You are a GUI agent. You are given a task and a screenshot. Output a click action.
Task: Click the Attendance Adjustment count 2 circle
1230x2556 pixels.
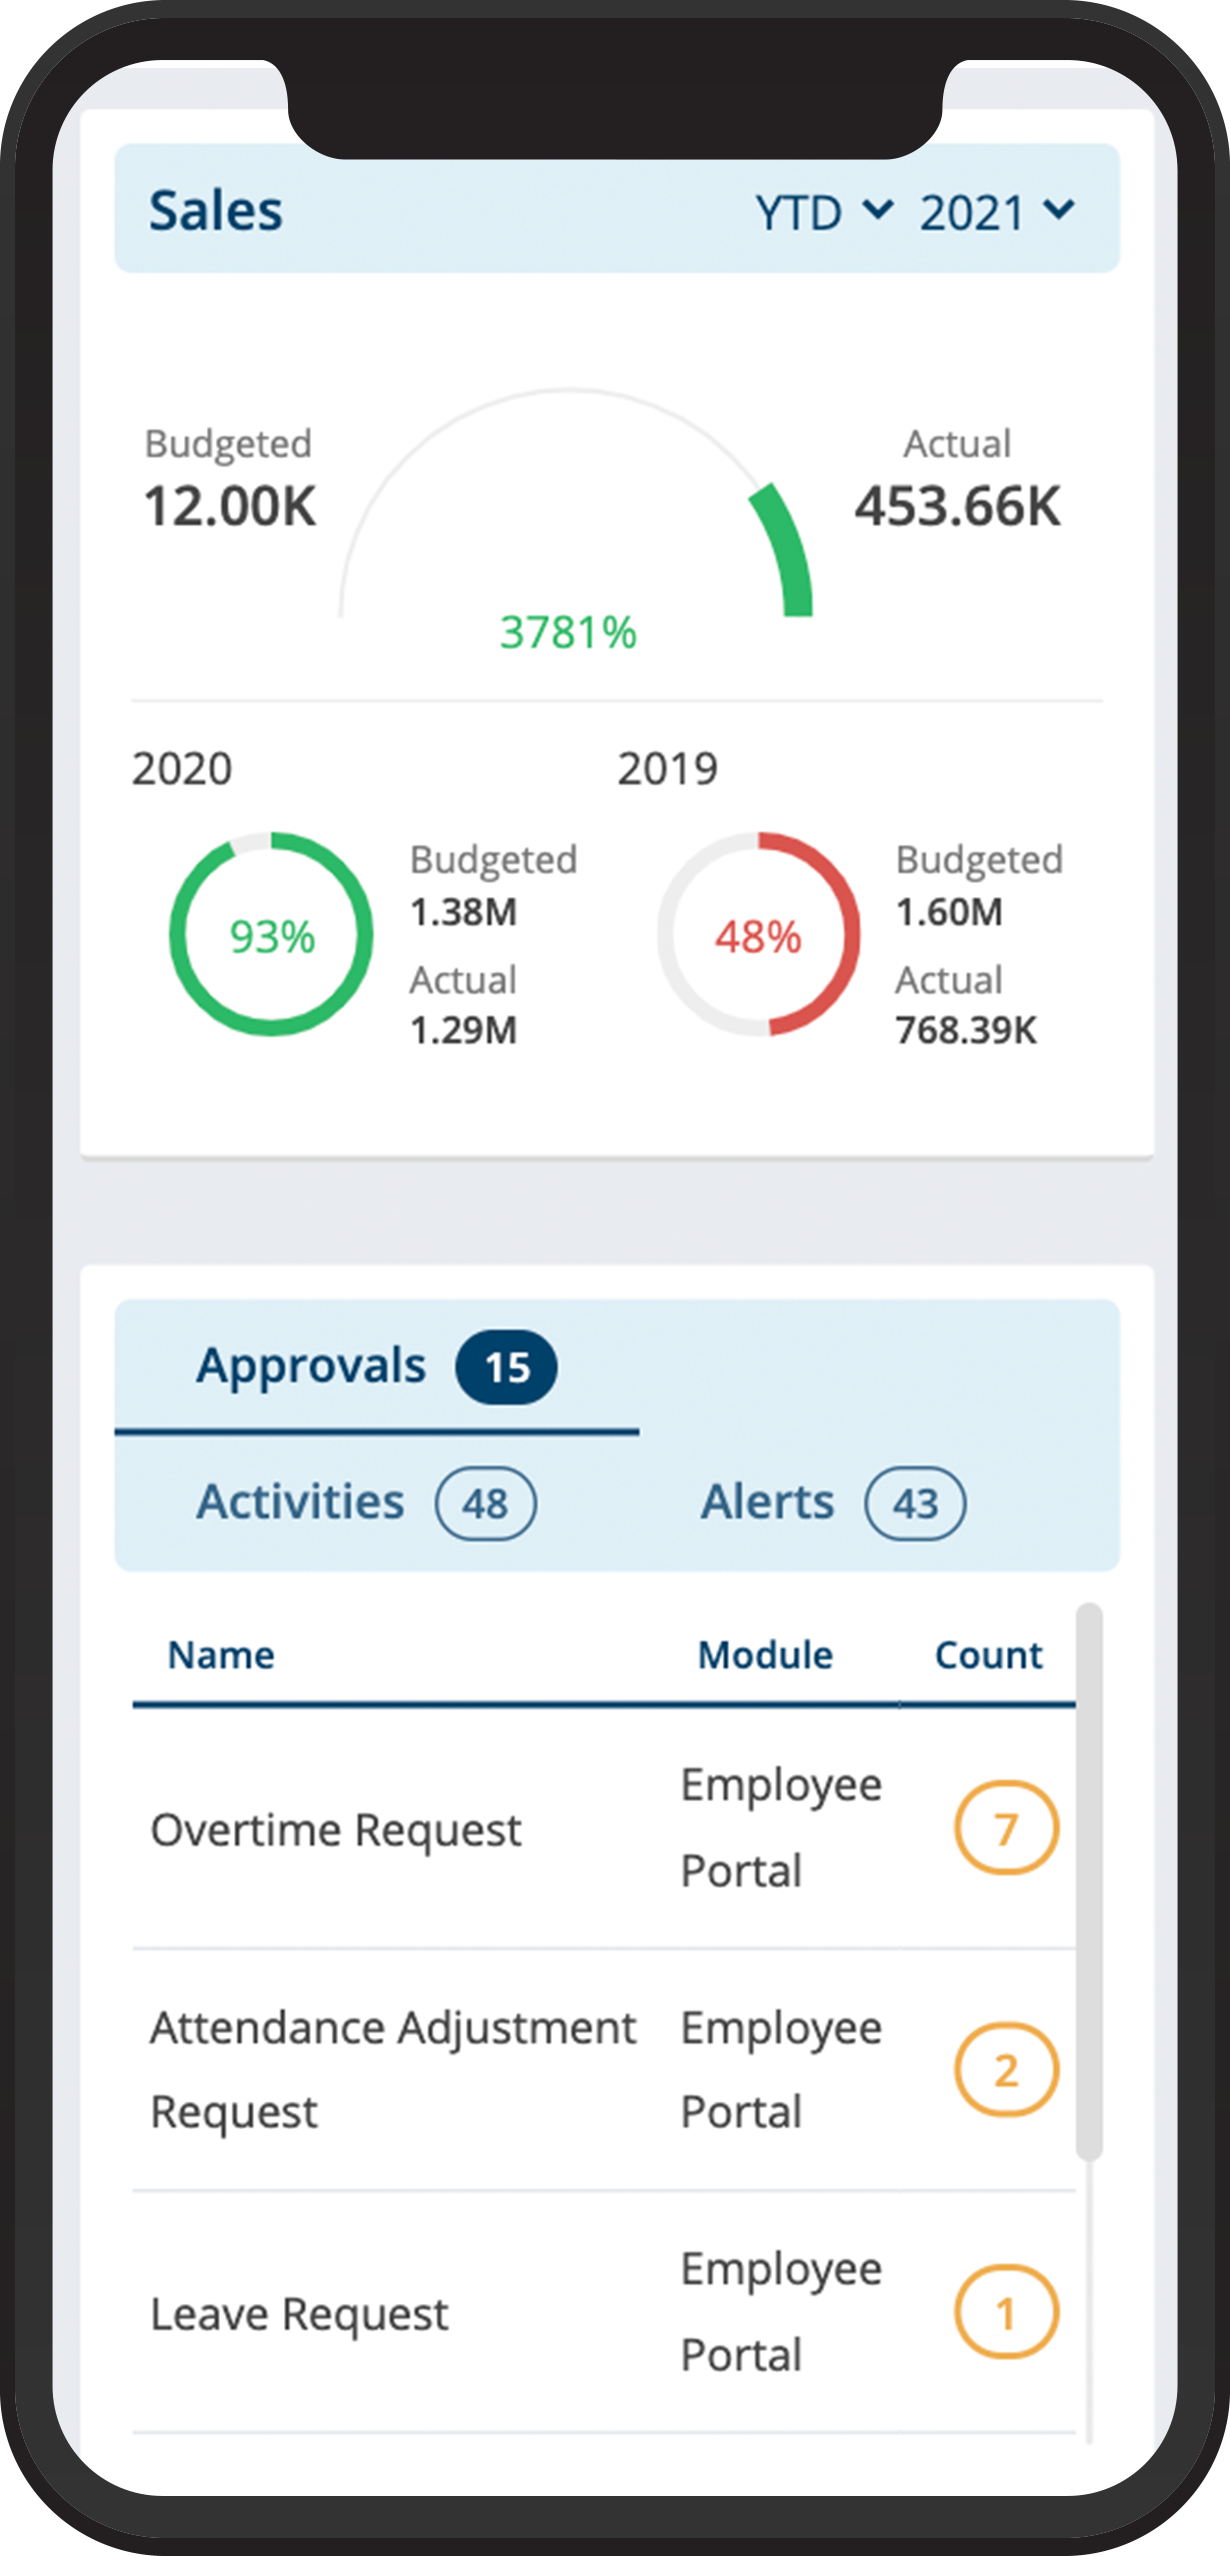coord(1006,2070)
